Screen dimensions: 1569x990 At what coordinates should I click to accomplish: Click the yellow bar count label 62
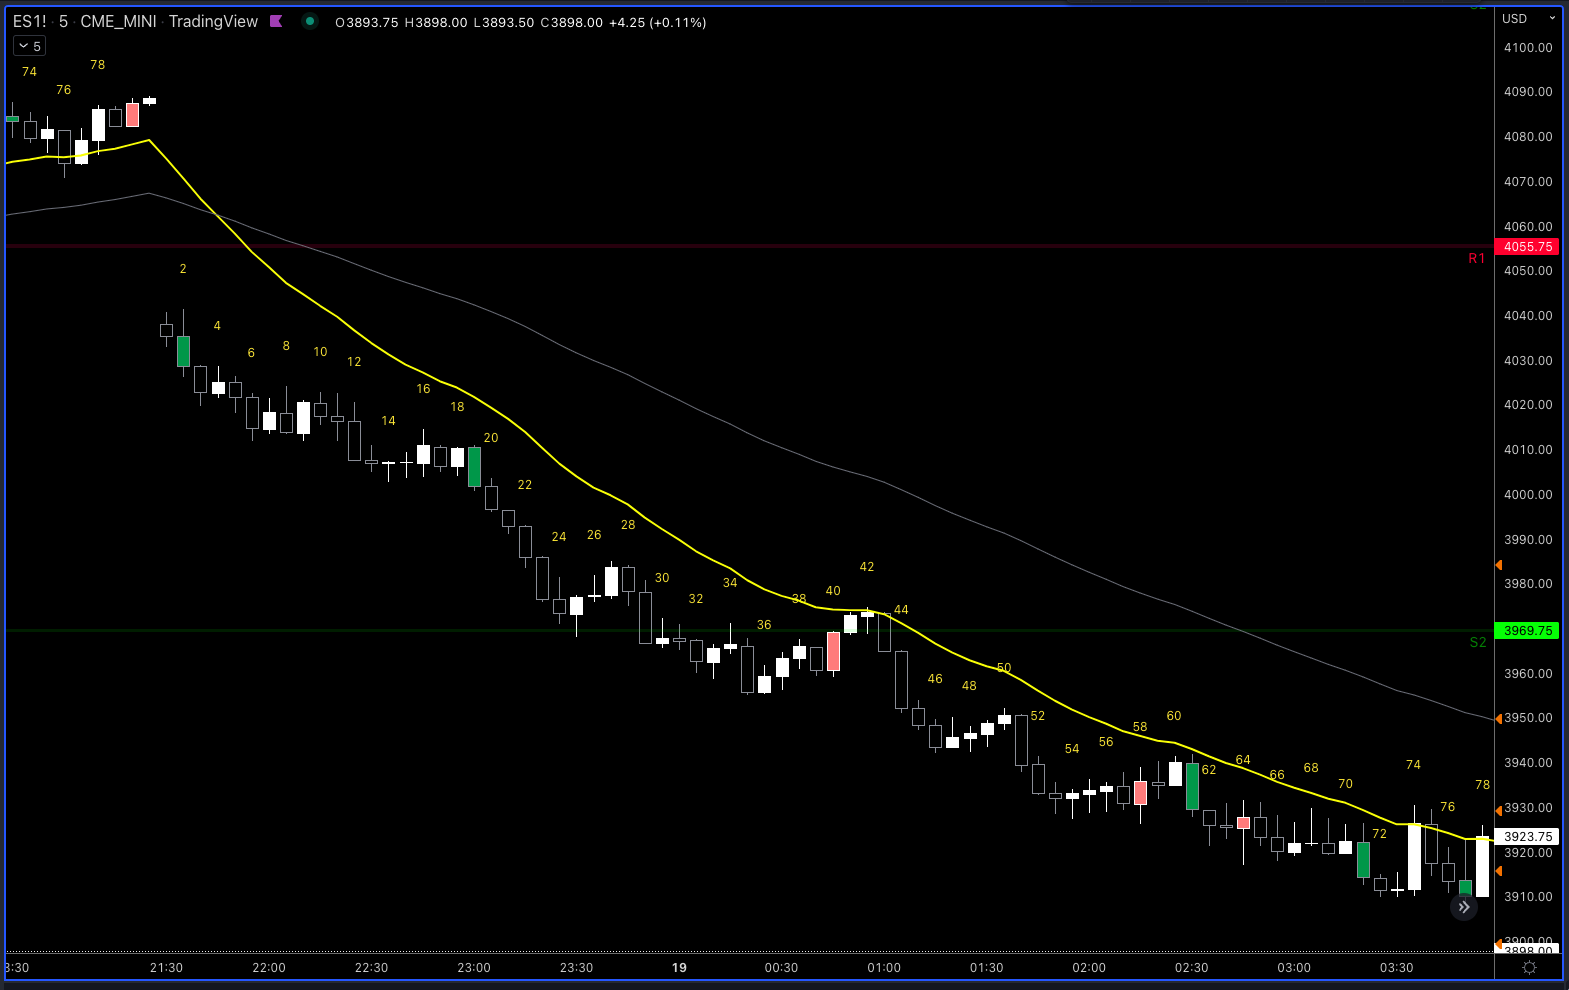[x=1209, y=770]
